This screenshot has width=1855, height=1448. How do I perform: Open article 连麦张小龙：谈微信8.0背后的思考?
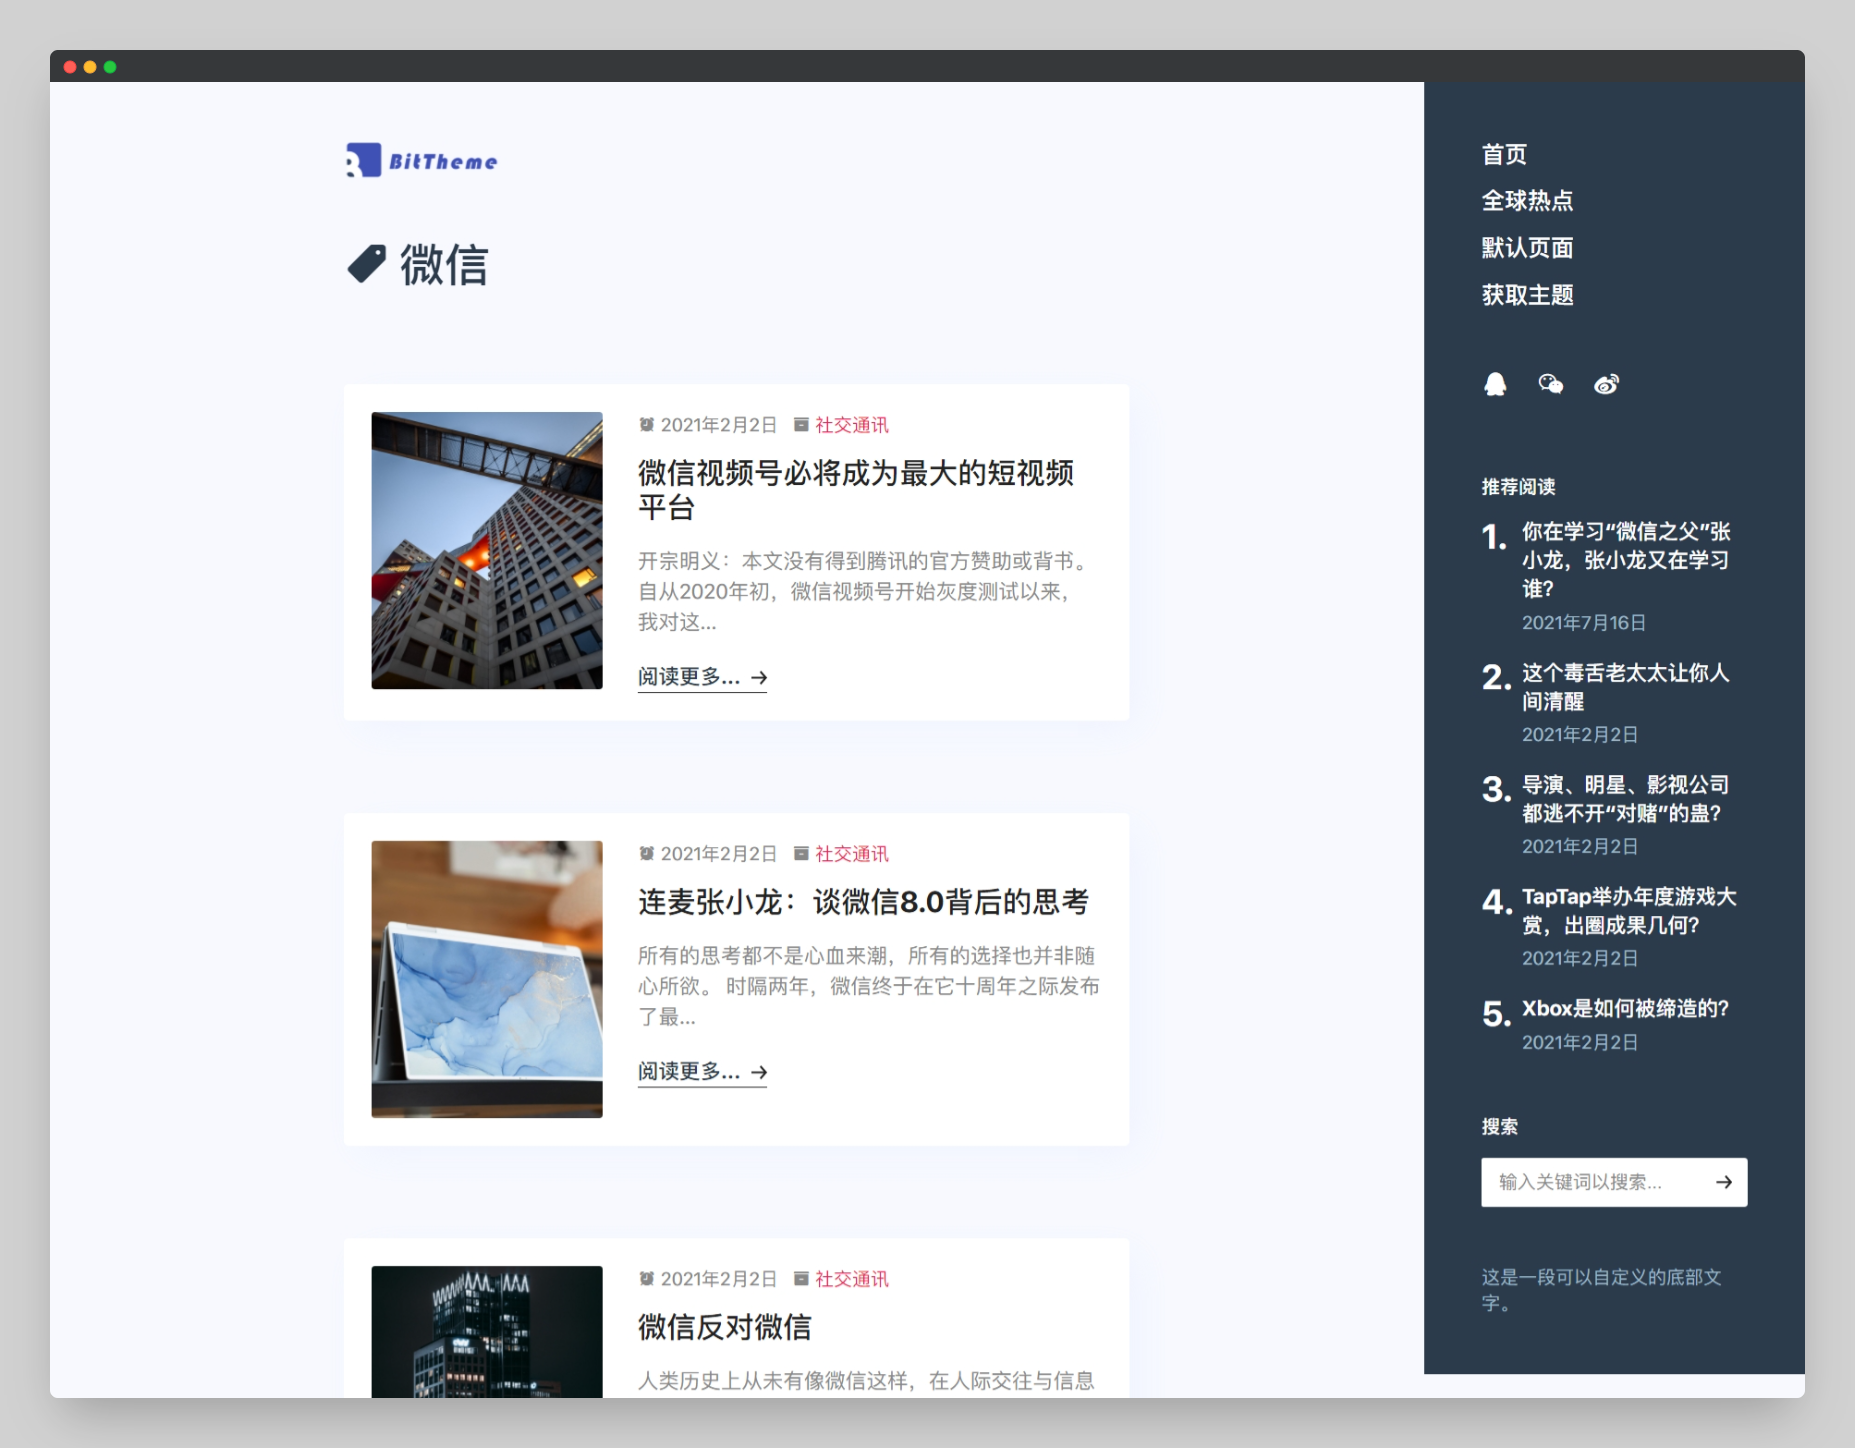click(x=863, y=902)
